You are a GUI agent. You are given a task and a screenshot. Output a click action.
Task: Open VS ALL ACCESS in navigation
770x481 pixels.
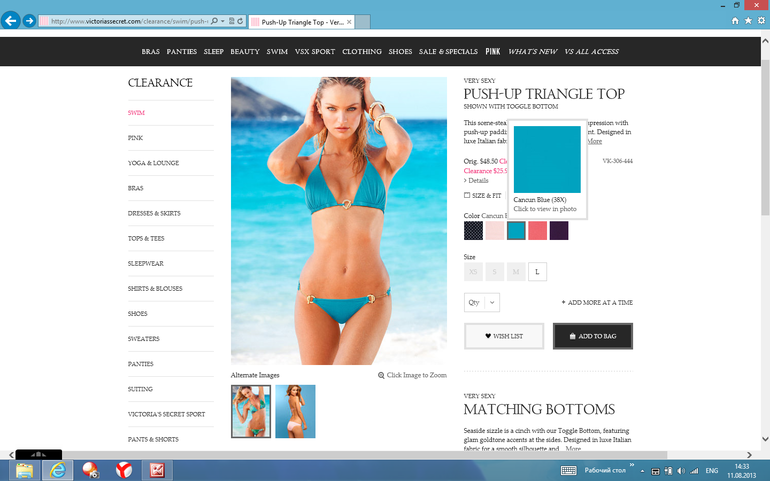click(591, 52)
